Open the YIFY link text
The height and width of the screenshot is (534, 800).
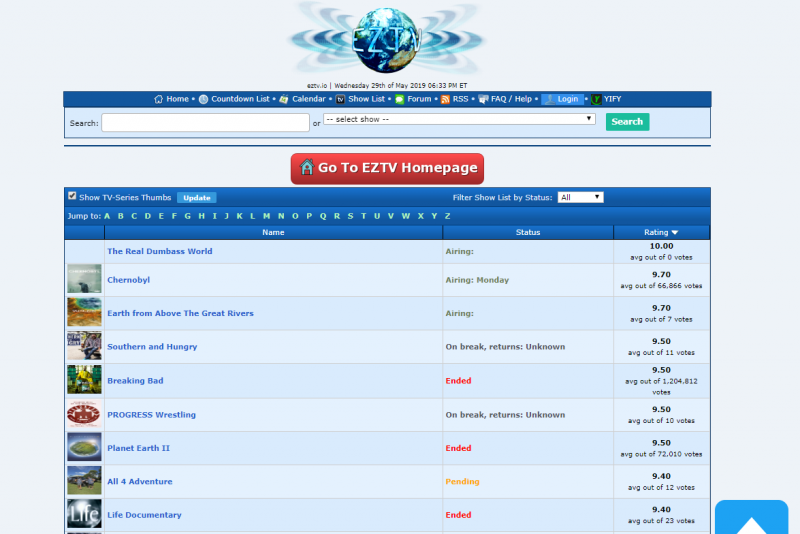coord(612,99)
